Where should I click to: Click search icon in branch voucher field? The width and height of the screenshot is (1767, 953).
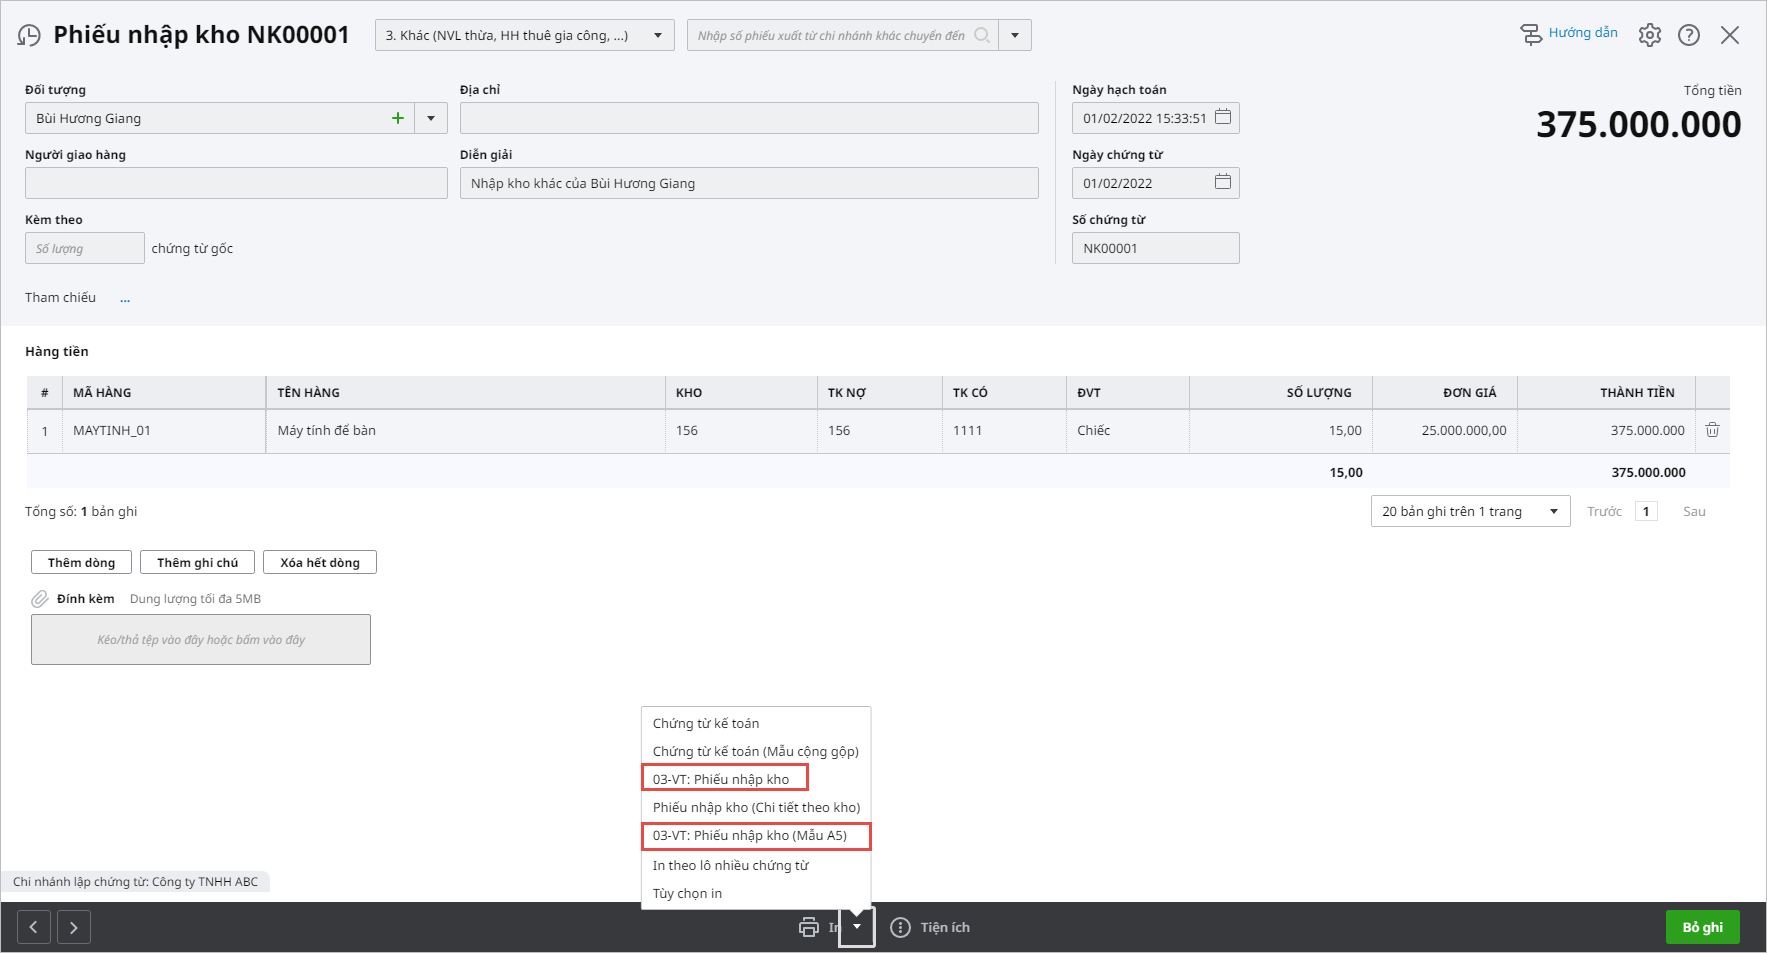[x=982, y=35]
